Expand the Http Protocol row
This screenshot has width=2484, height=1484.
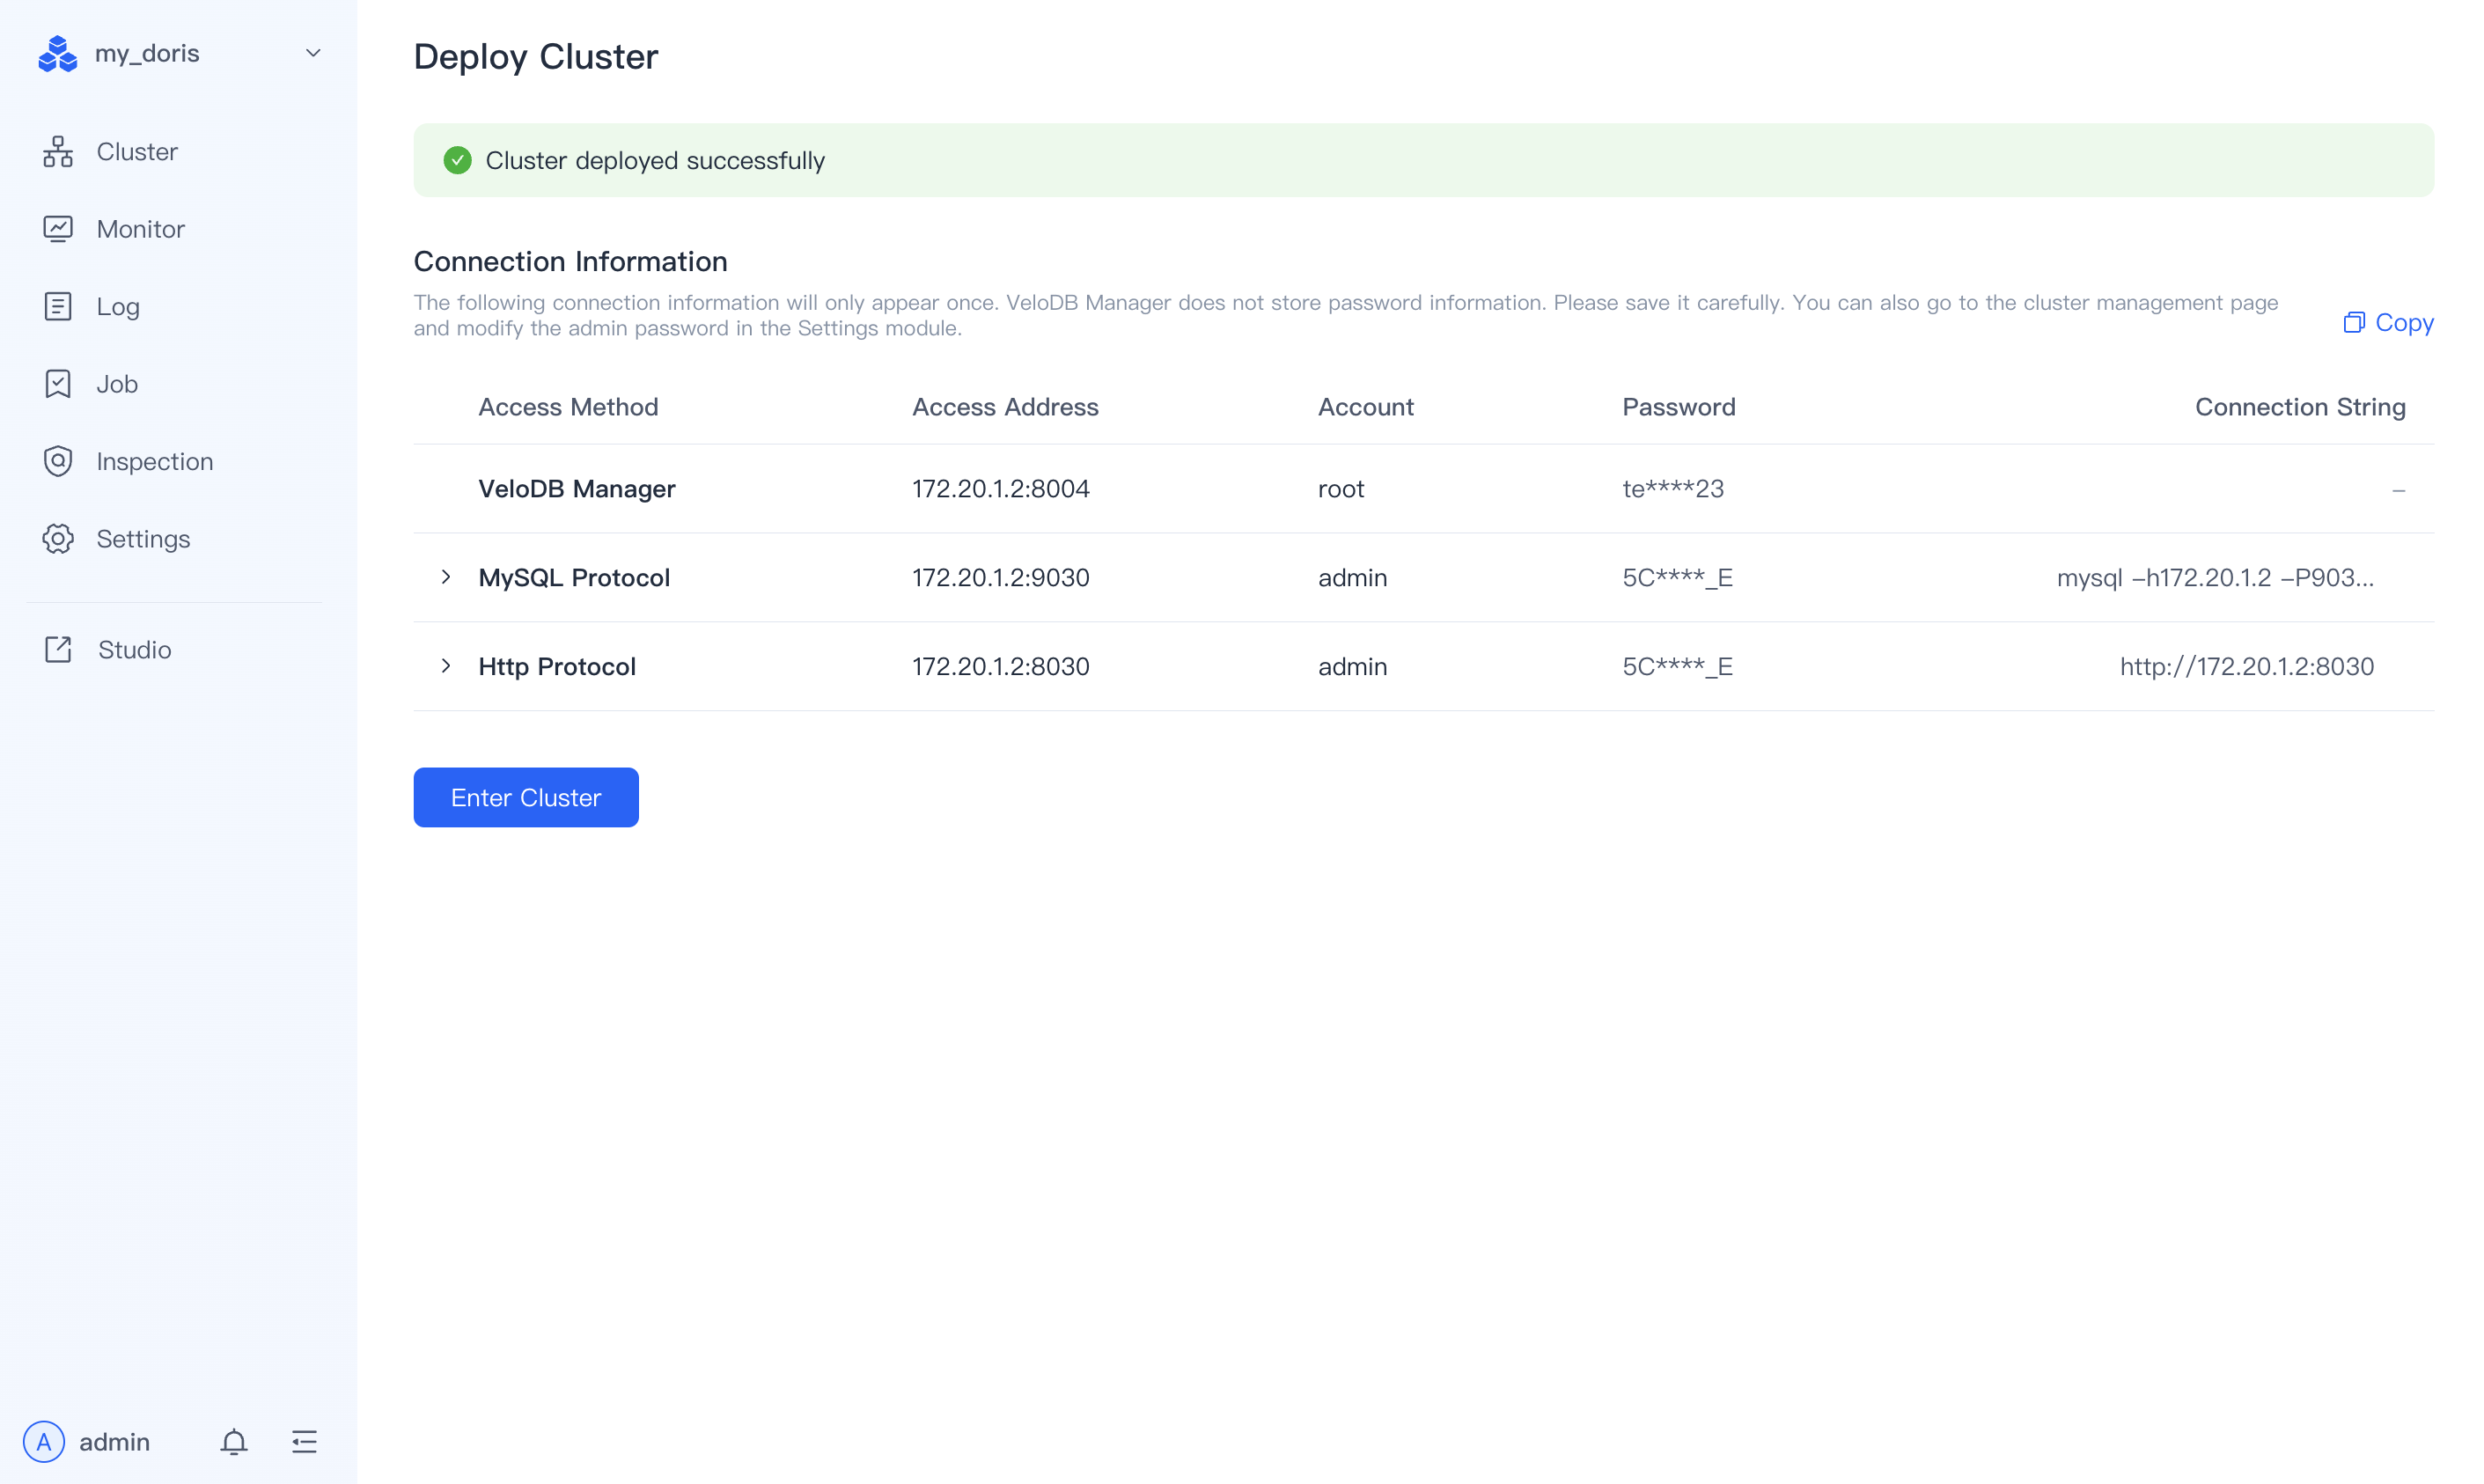(x=446, y=666)
